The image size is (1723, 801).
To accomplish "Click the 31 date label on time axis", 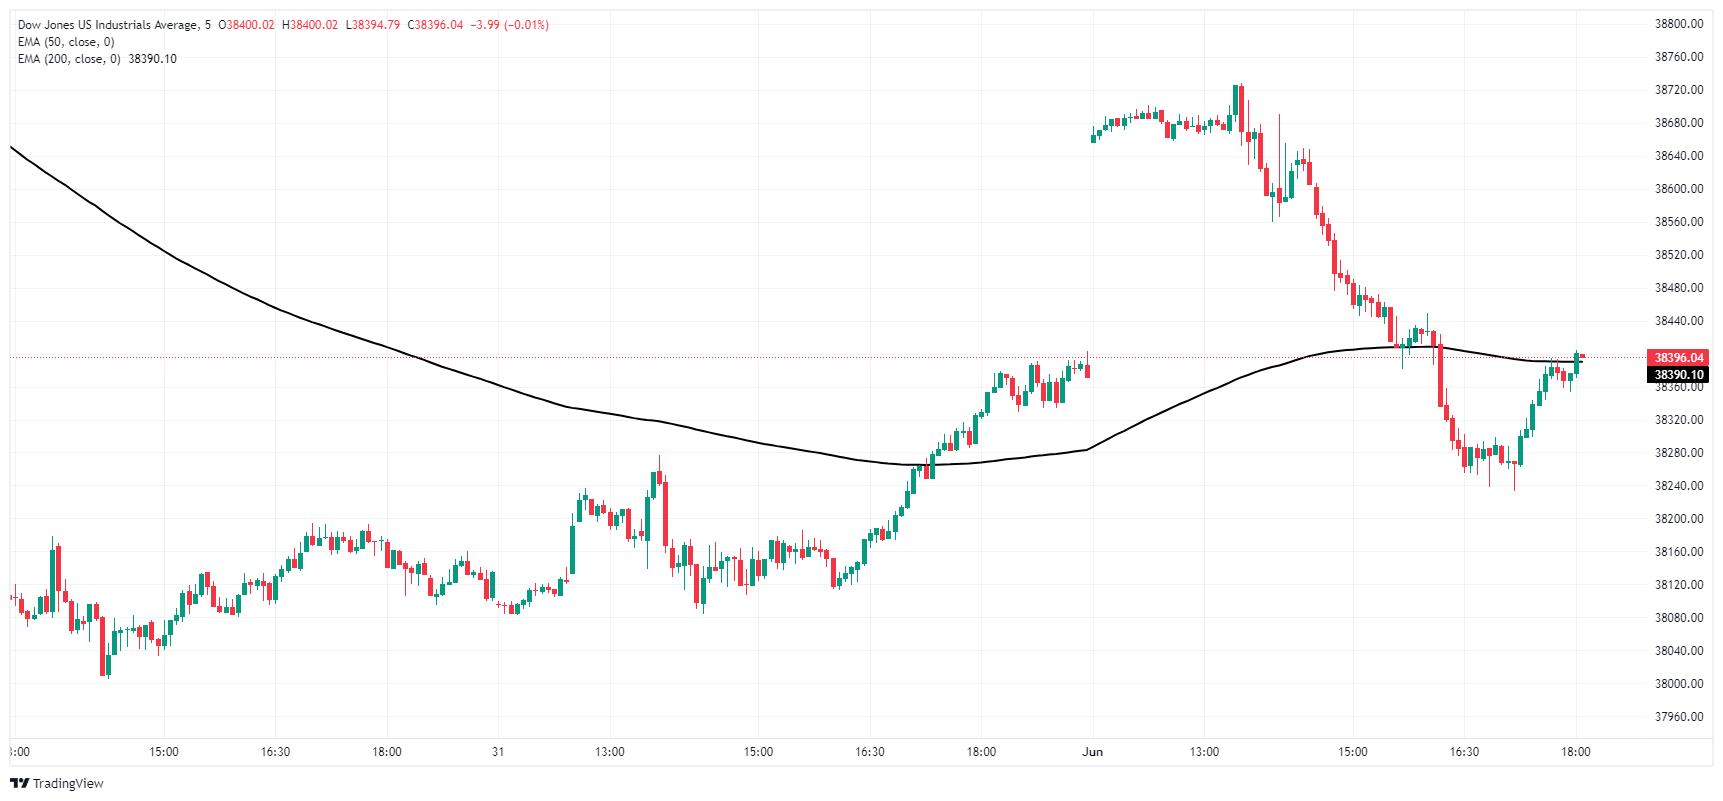I will 498,752.
